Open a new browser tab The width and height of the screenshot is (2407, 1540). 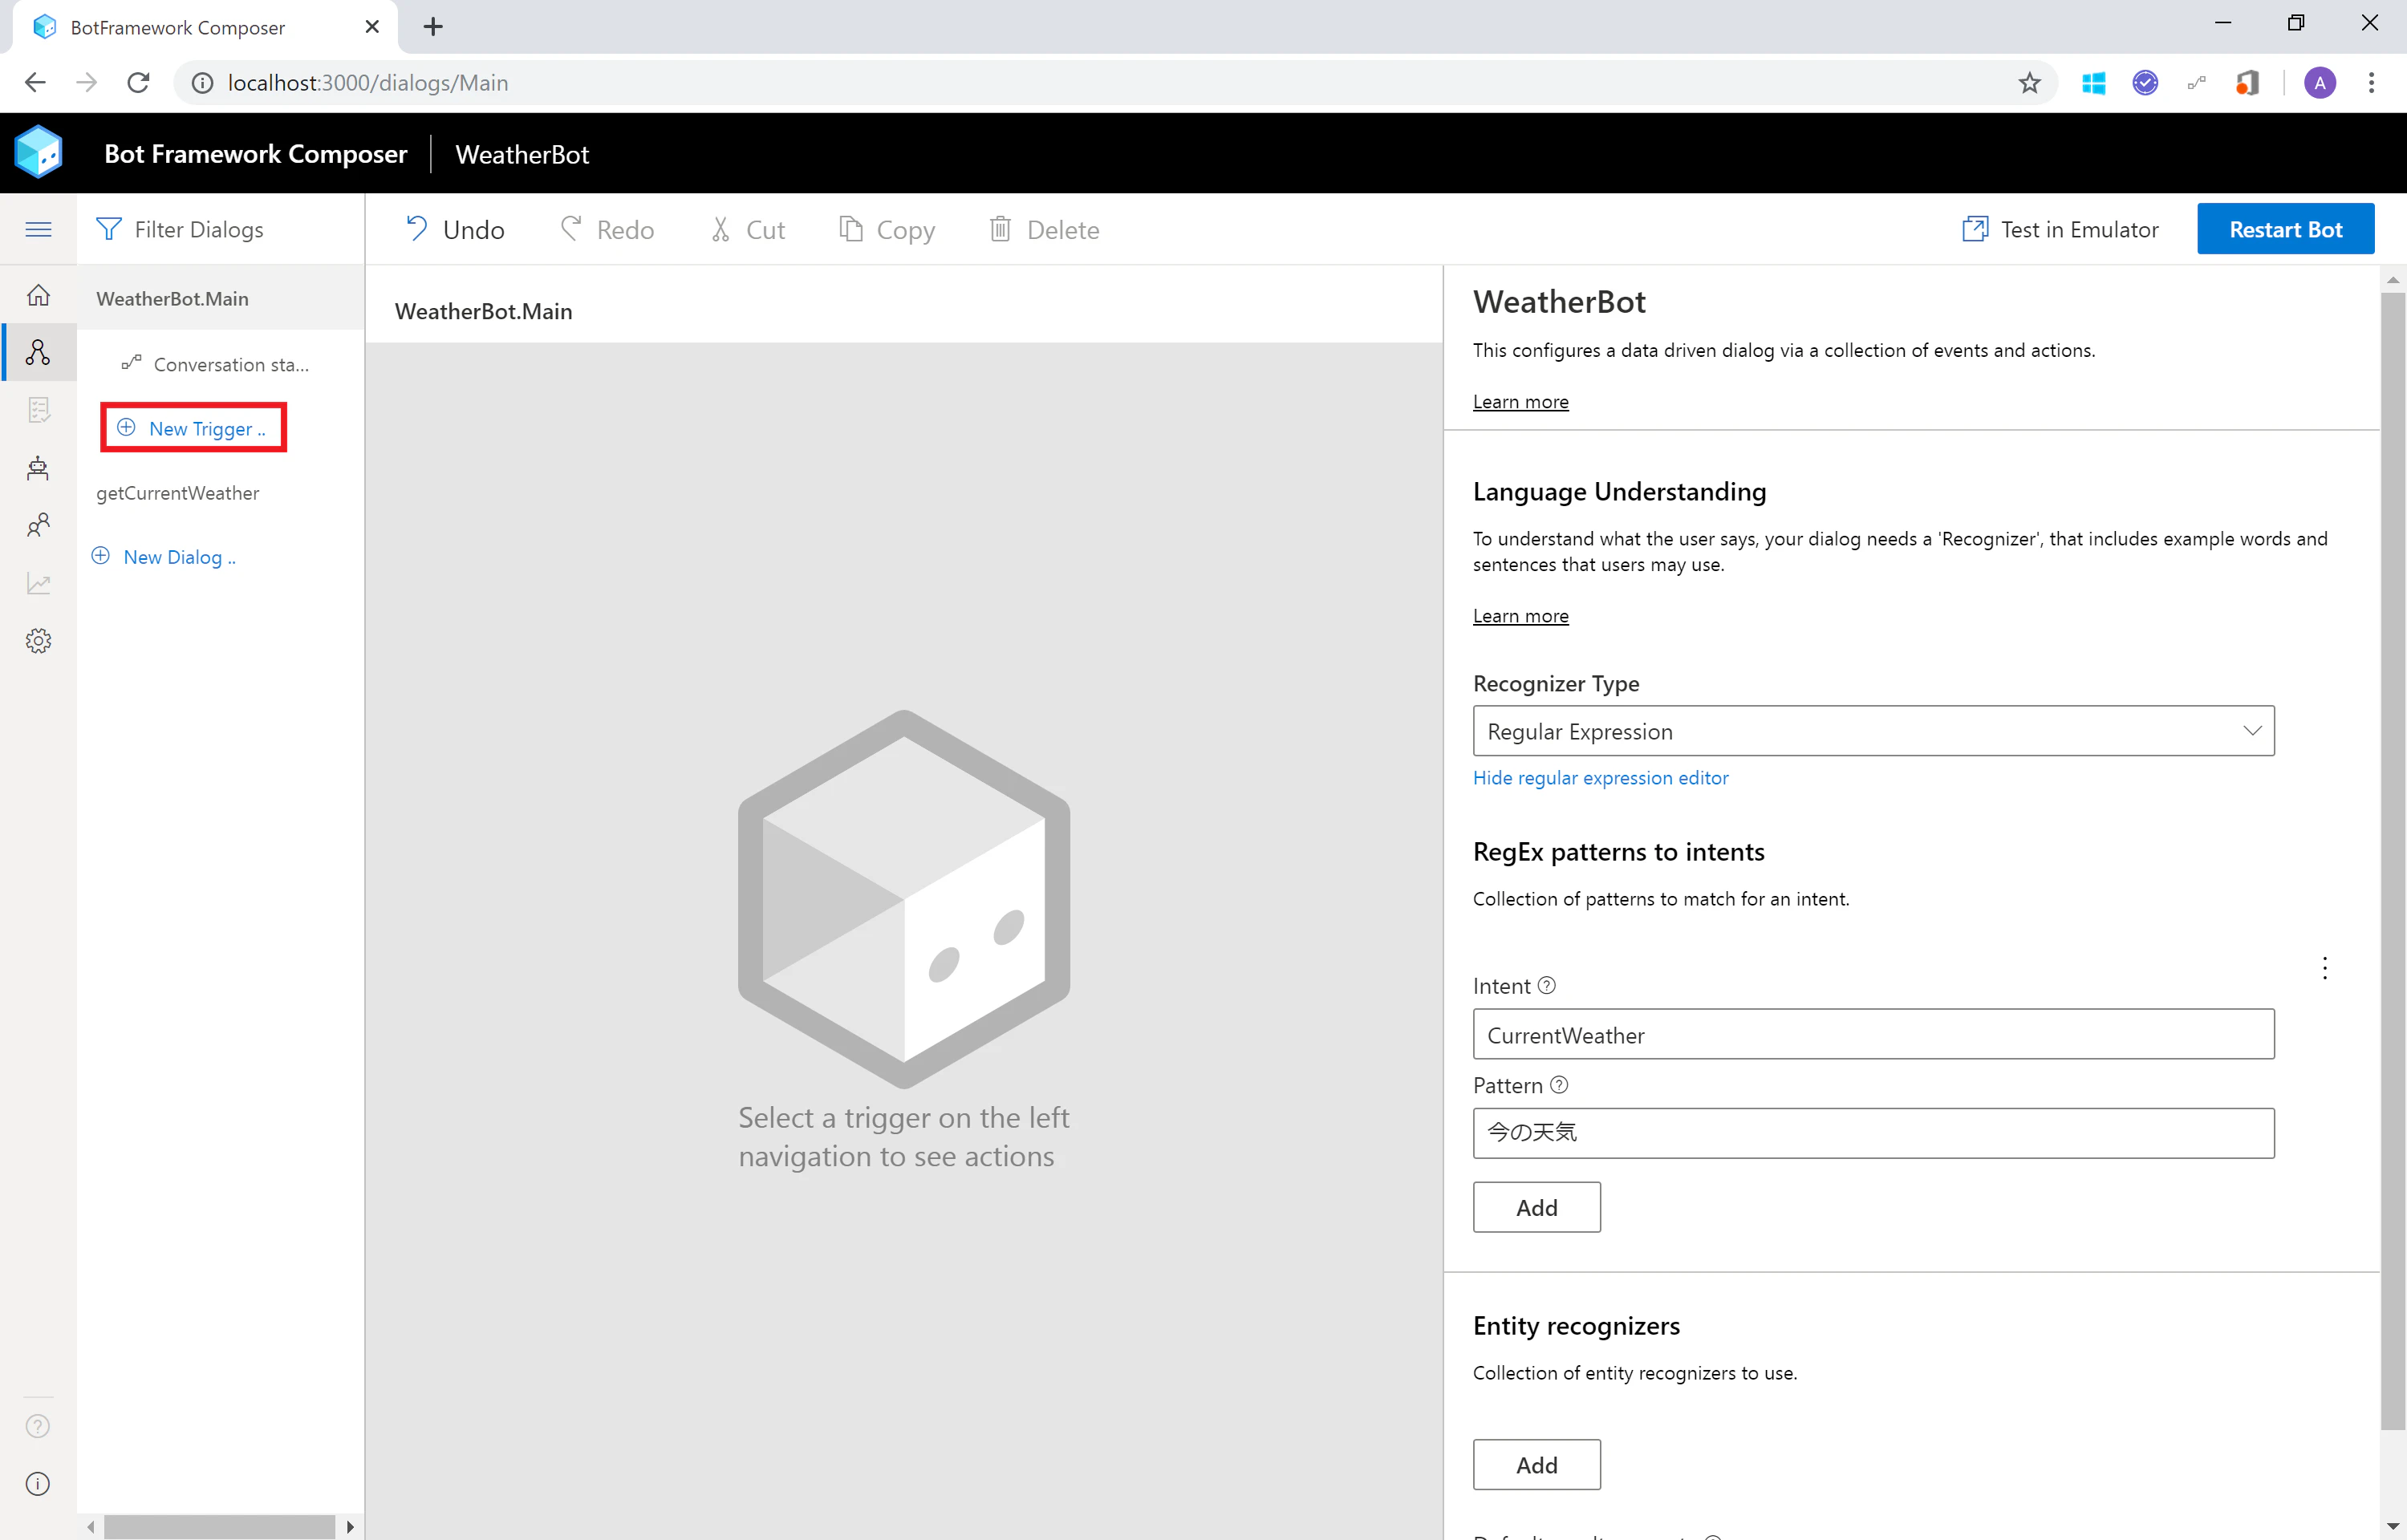point(433,27)
